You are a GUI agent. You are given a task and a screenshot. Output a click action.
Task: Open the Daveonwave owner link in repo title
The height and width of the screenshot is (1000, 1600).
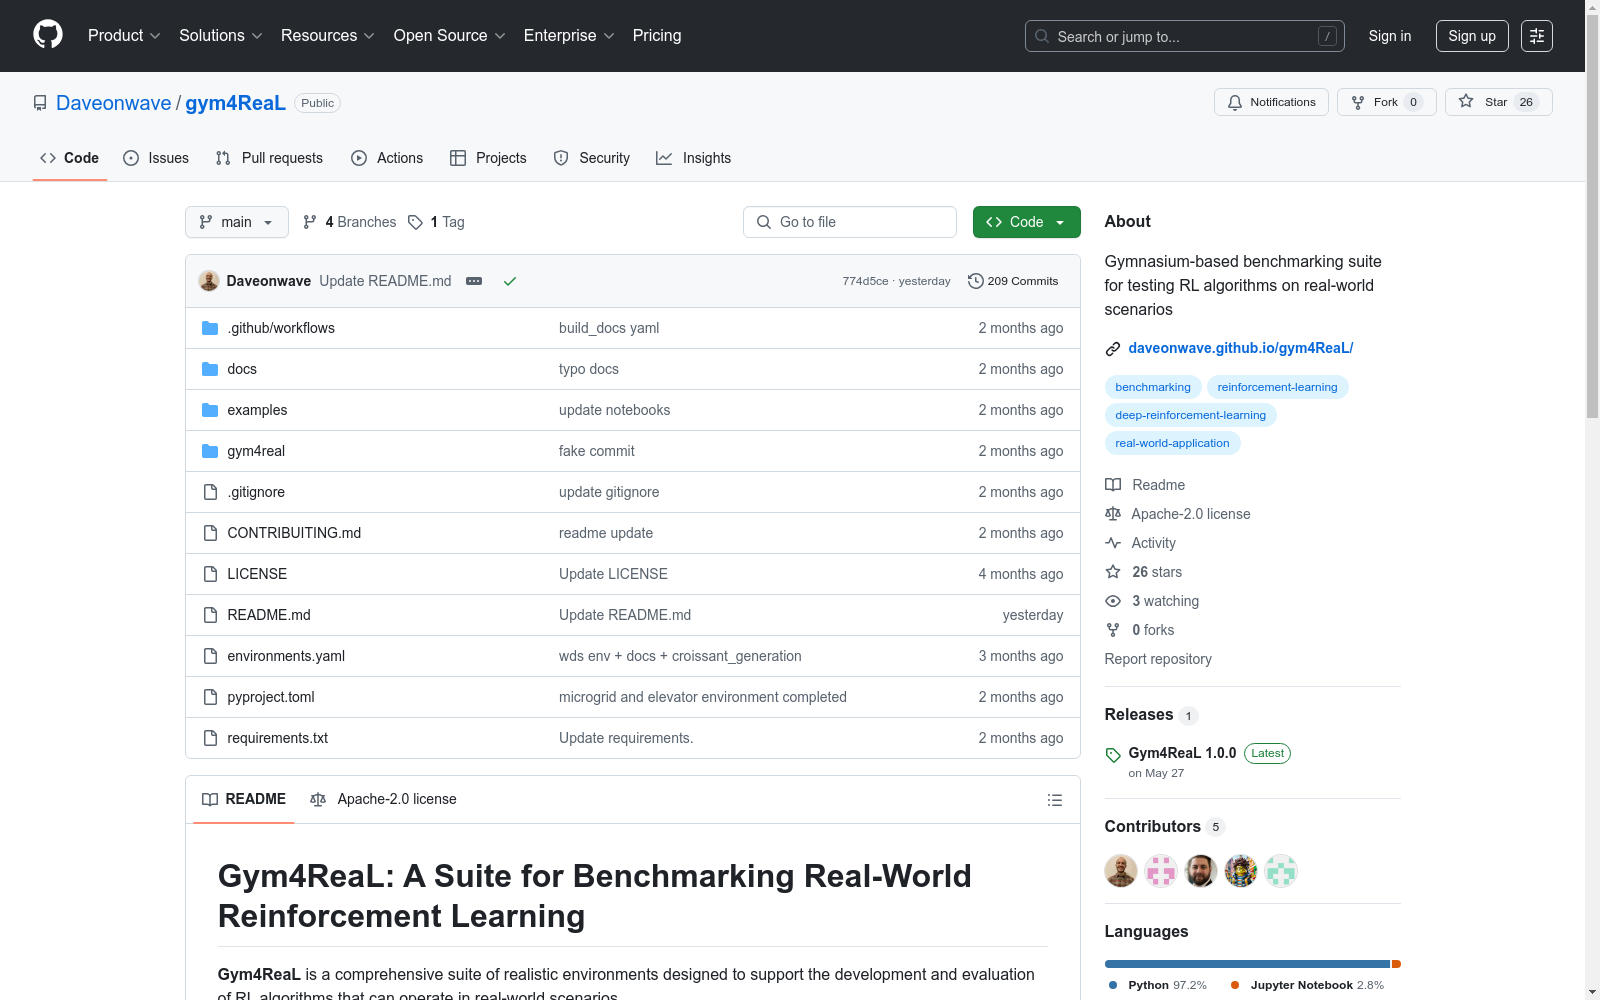click(x=114, y=103)
